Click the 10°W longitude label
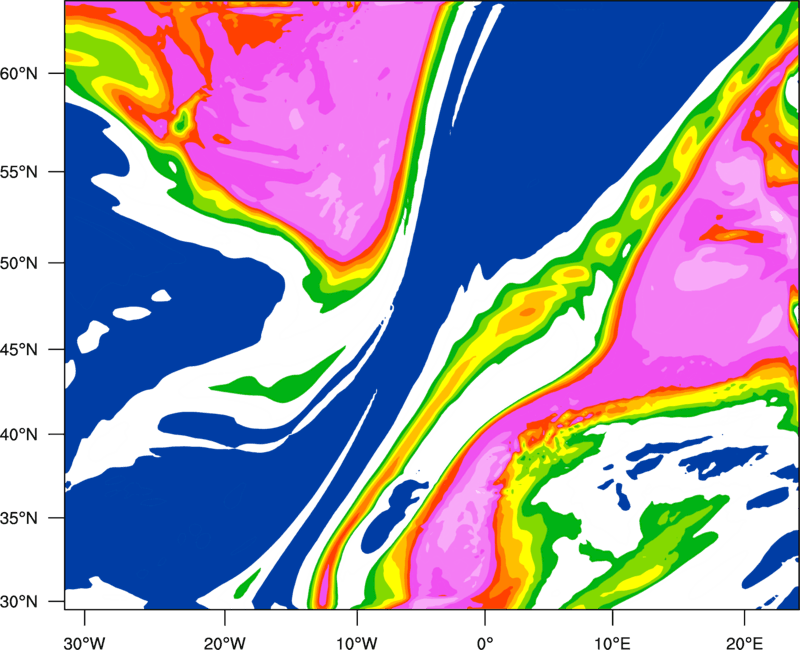 tap(357, 643)
